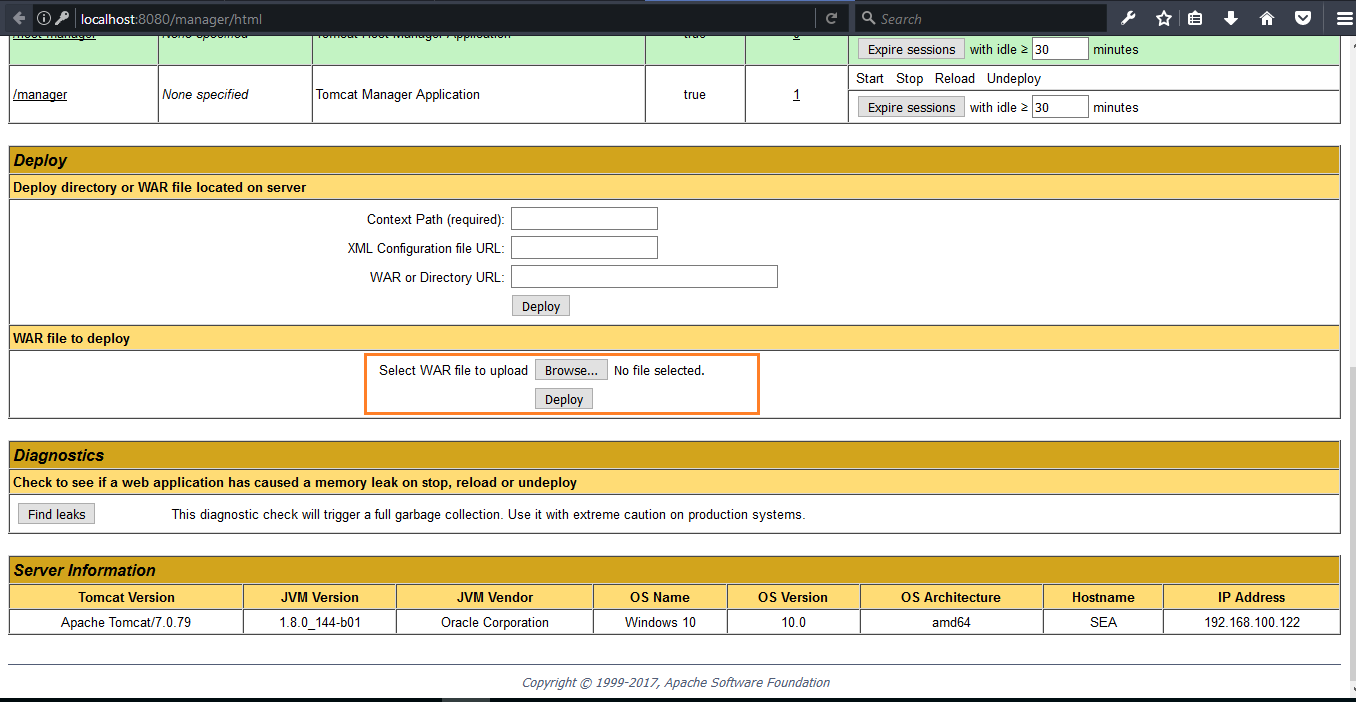The image size is (1356, 702).
Task: Go to the browser home page icon
Action: (x=1267, y=18)
